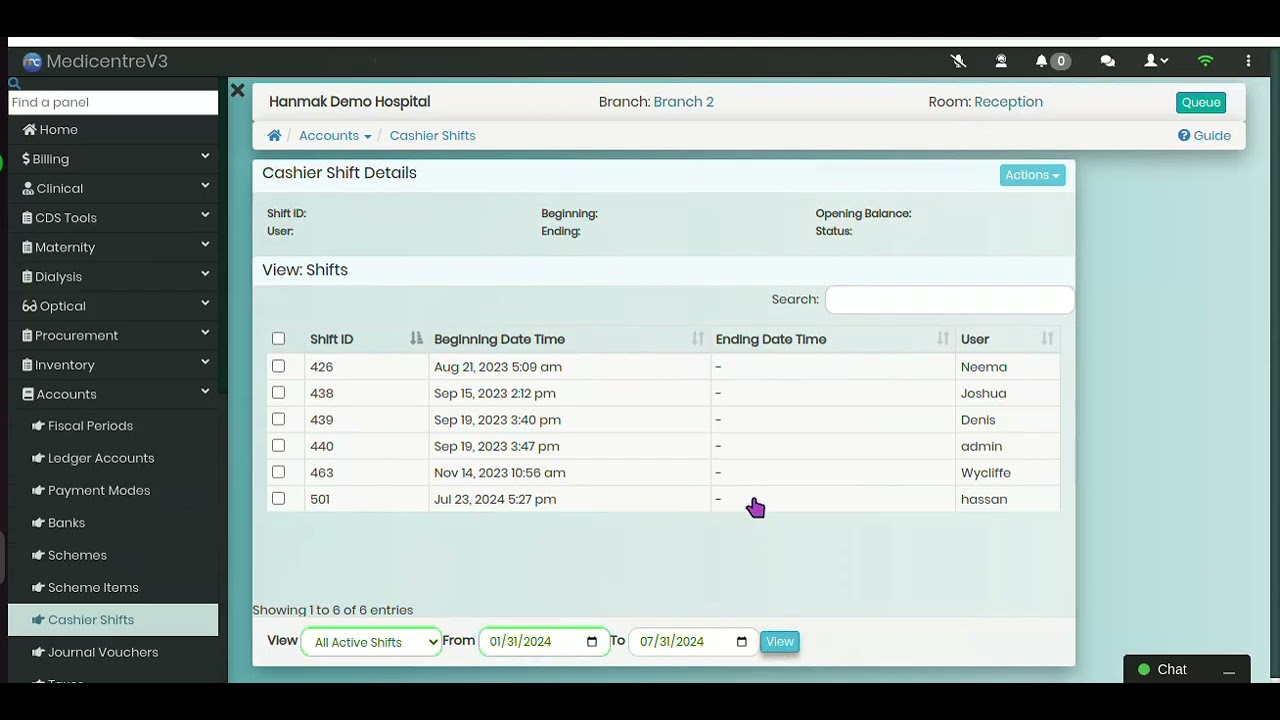Screen dimensions: 1280x720
Task: Focus the Find a panel field
Action: tap(113, 102)
